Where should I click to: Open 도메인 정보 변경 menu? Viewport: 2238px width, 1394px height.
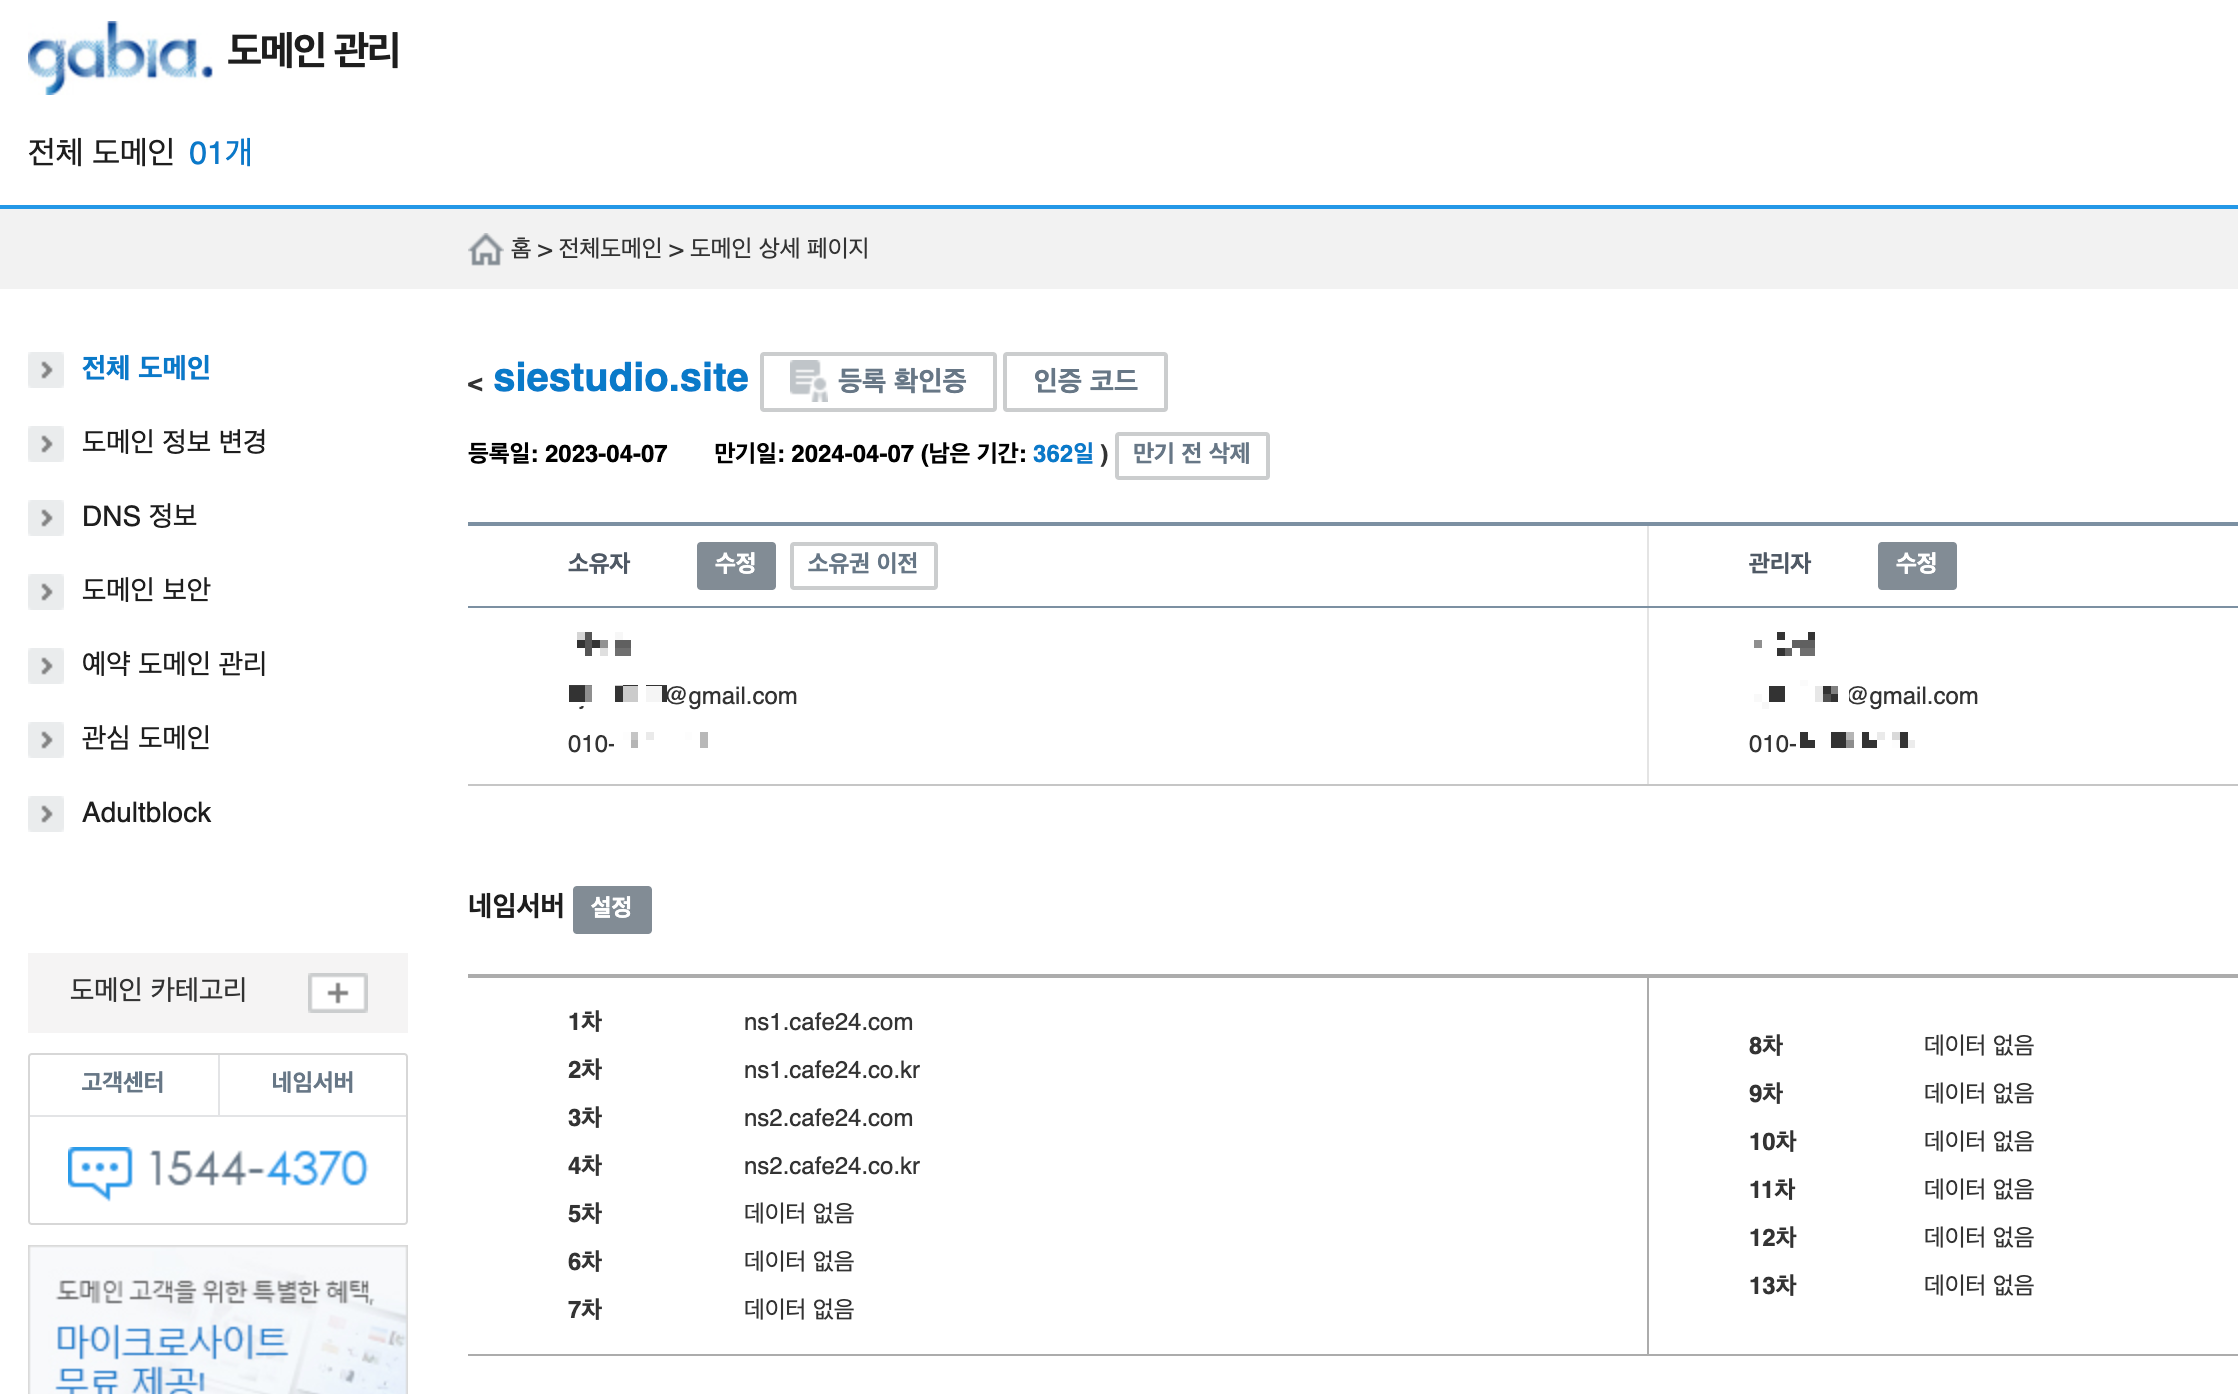[174, 442]
